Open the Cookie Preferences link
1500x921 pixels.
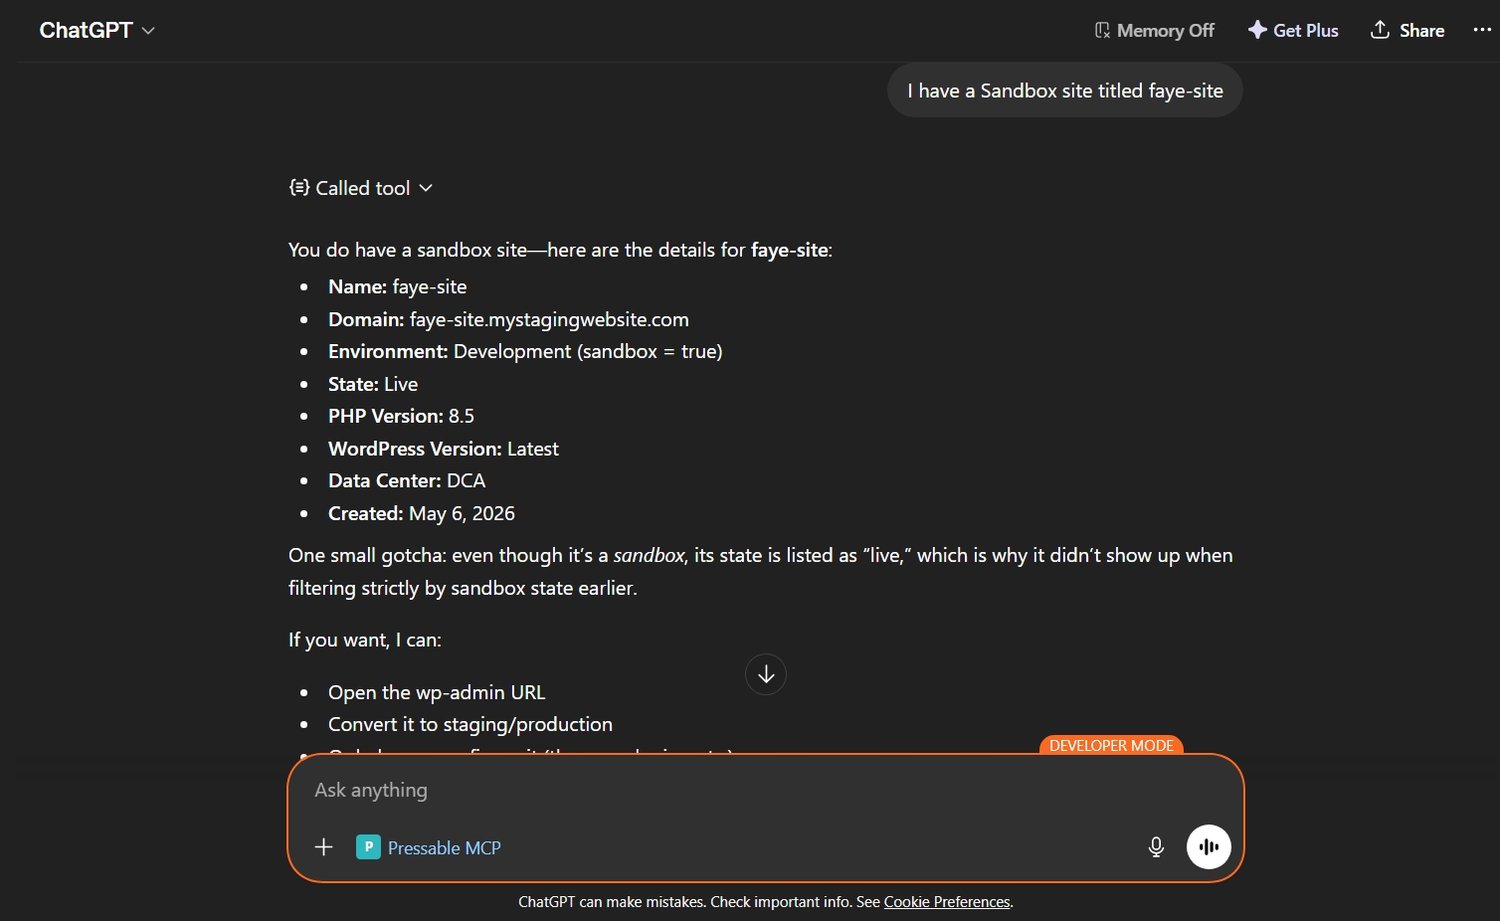tap(947, 902)
